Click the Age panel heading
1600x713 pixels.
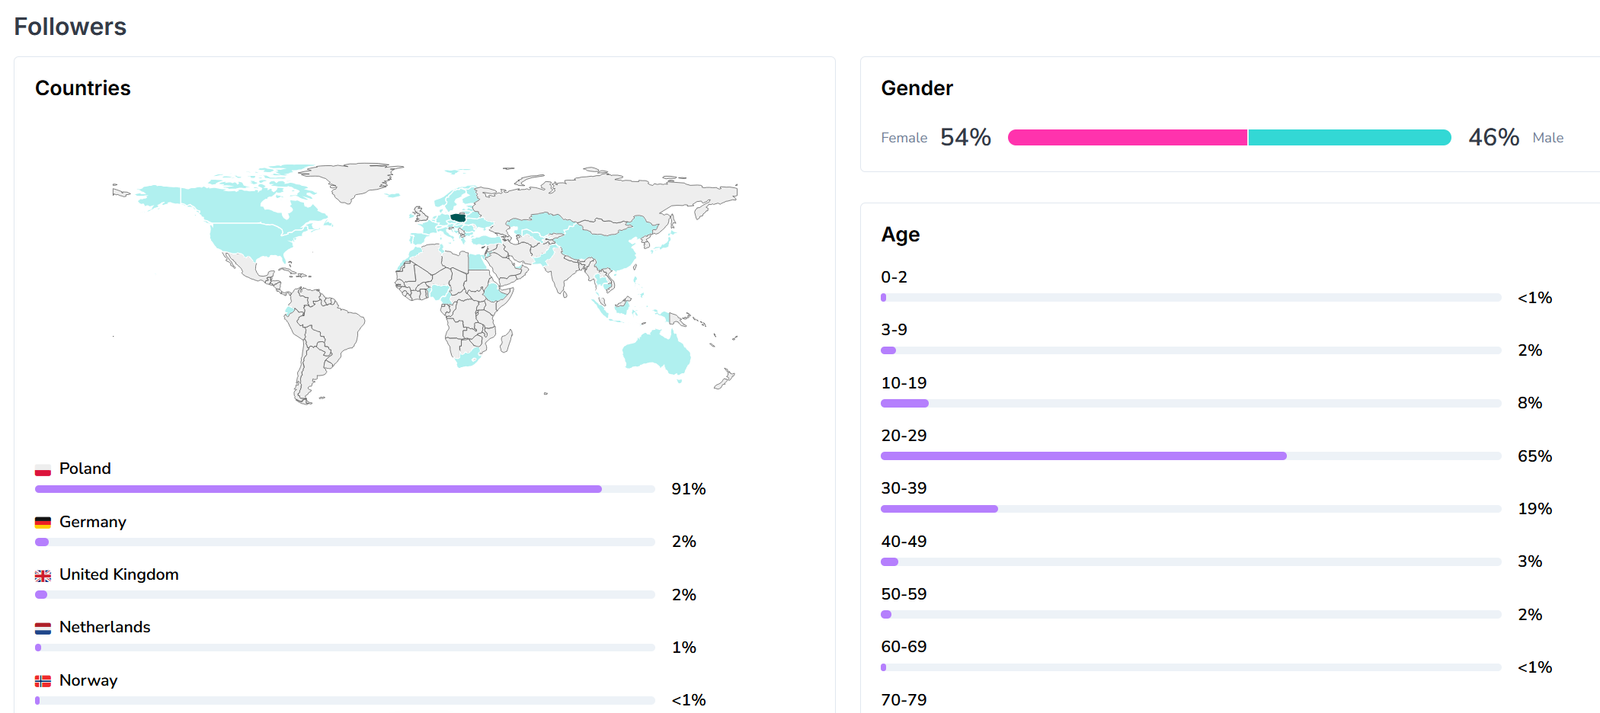click(900, 235)
